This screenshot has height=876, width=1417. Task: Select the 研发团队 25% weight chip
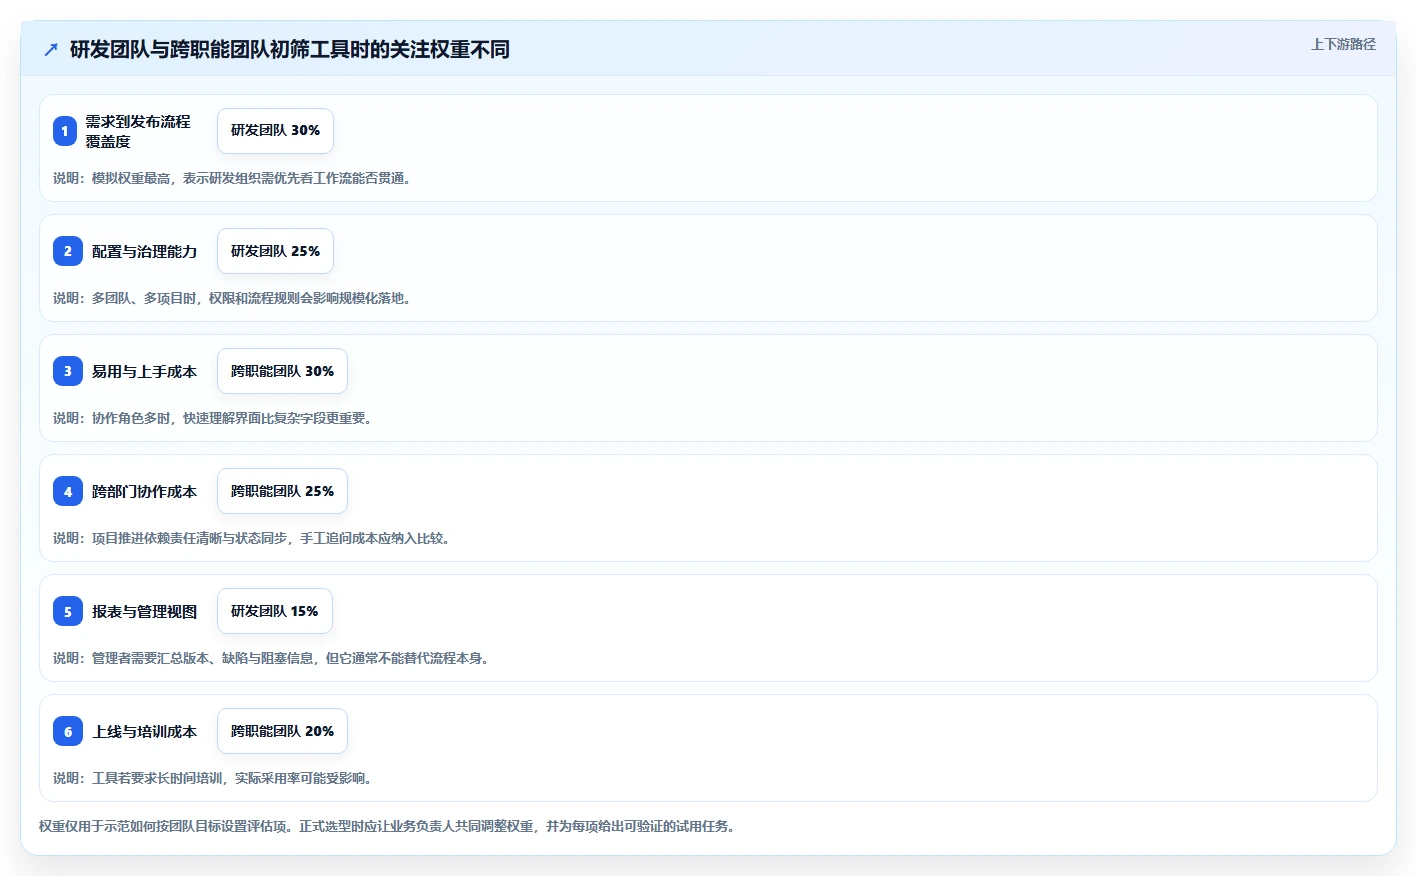(275, 251)
